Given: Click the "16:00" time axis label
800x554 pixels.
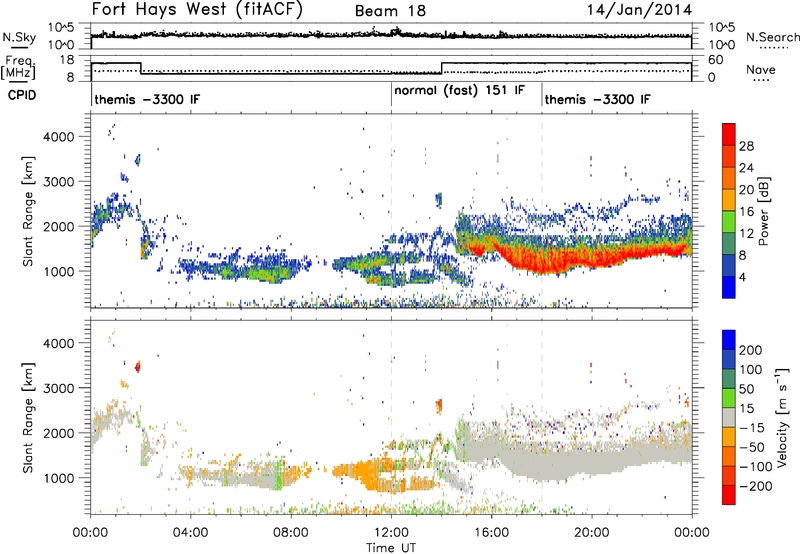Looking at the screenshot, I should tap(491, 533).
